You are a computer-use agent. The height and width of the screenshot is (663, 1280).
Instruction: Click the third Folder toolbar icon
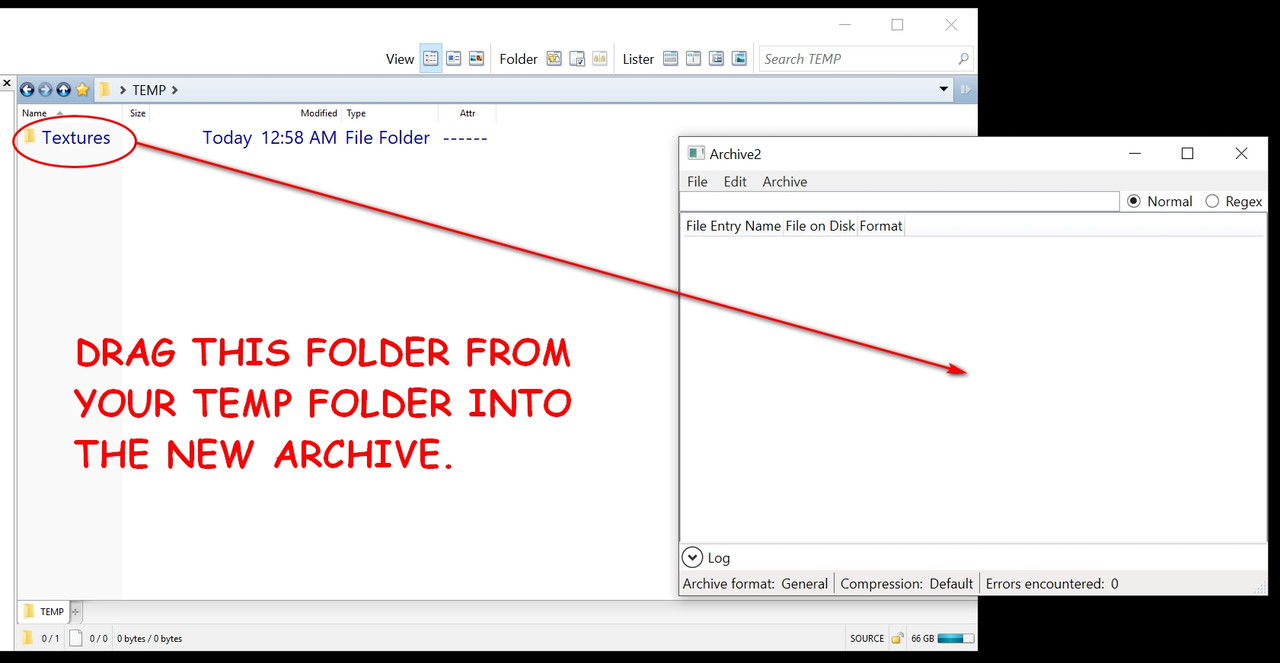pyautogui.click(x=600, y=59)
